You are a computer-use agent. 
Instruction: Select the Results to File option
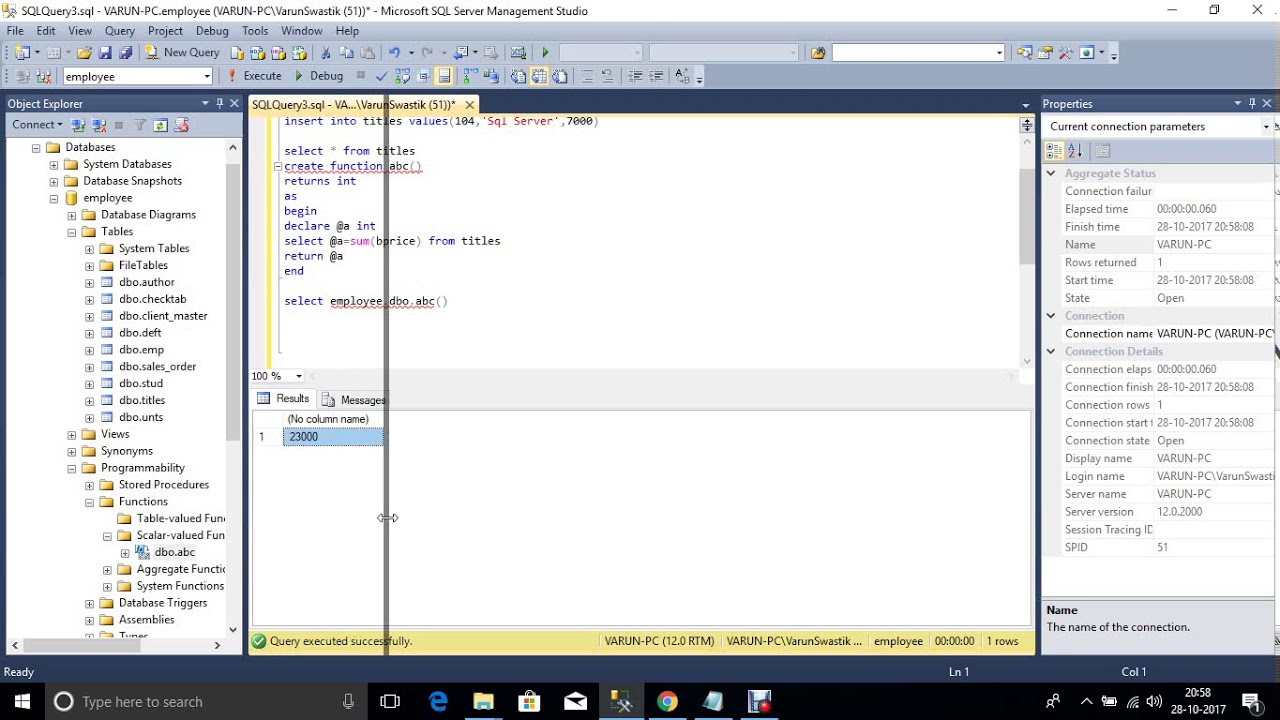560,76
